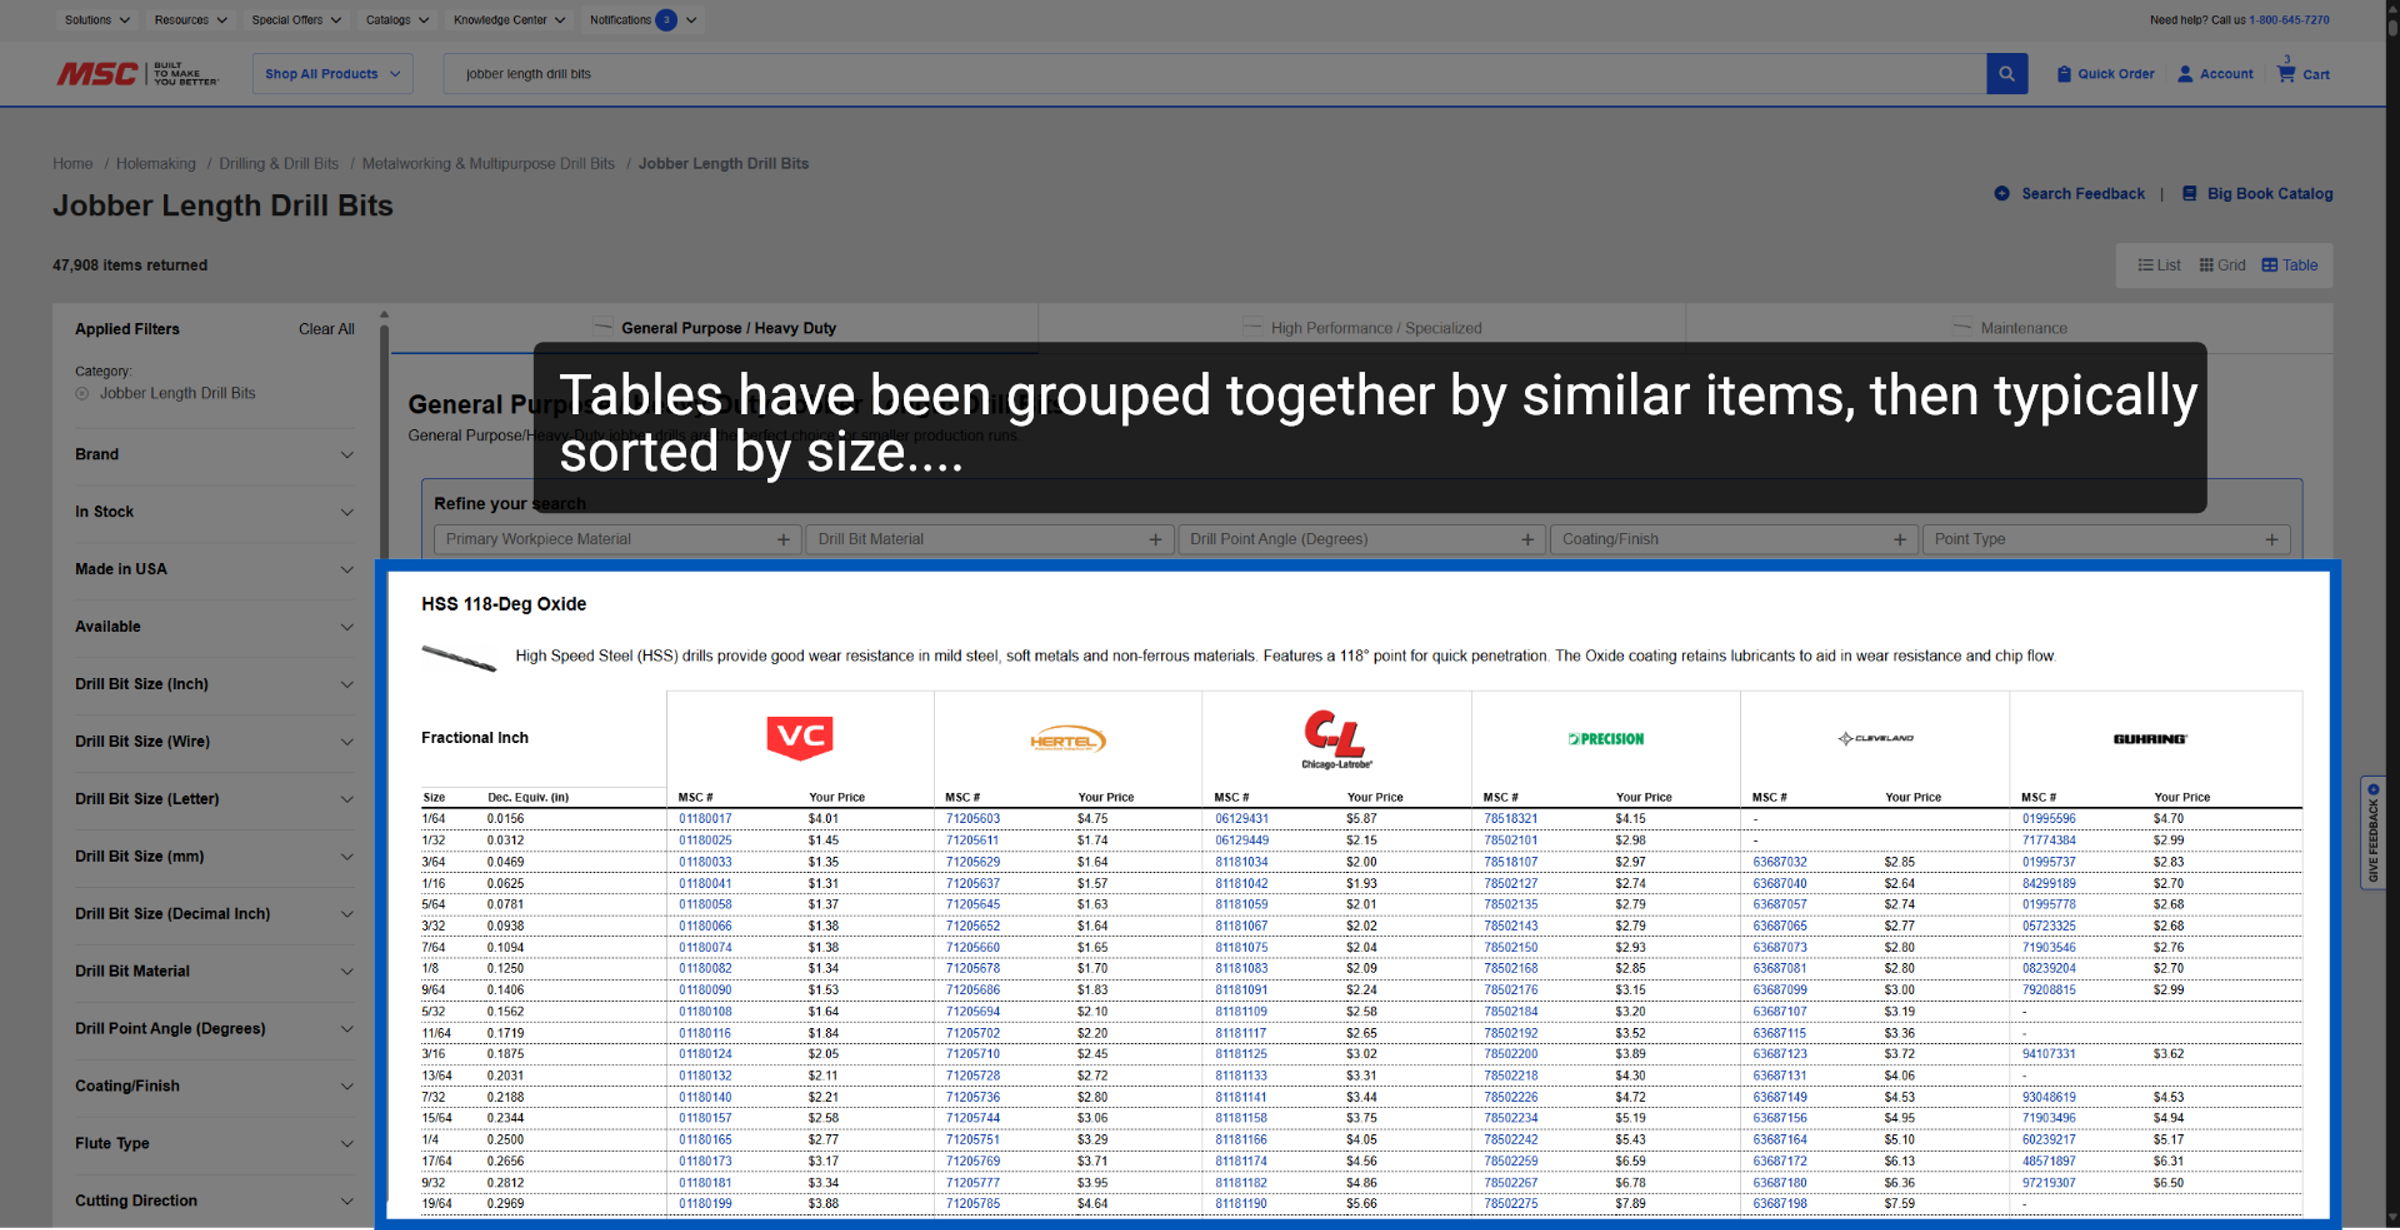
Task: Go to Drilling & Drill Bits breadcrumb
Action: 279,164
